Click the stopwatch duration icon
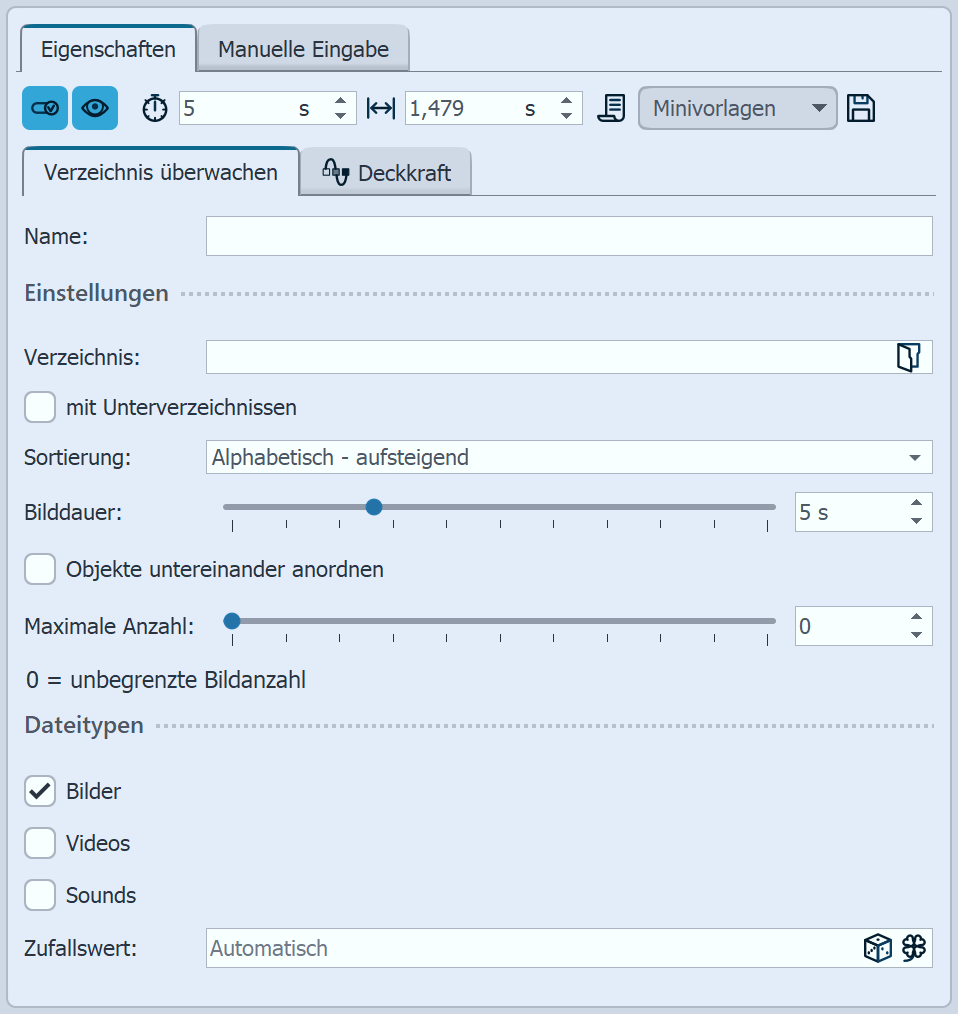Screen dimensions: 958x1014 point(155,109)
